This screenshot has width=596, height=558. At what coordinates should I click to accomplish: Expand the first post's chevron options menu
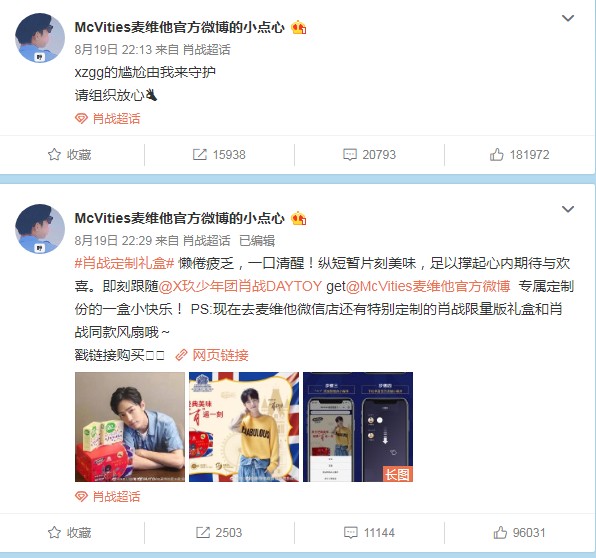click(x=568, y=18)
